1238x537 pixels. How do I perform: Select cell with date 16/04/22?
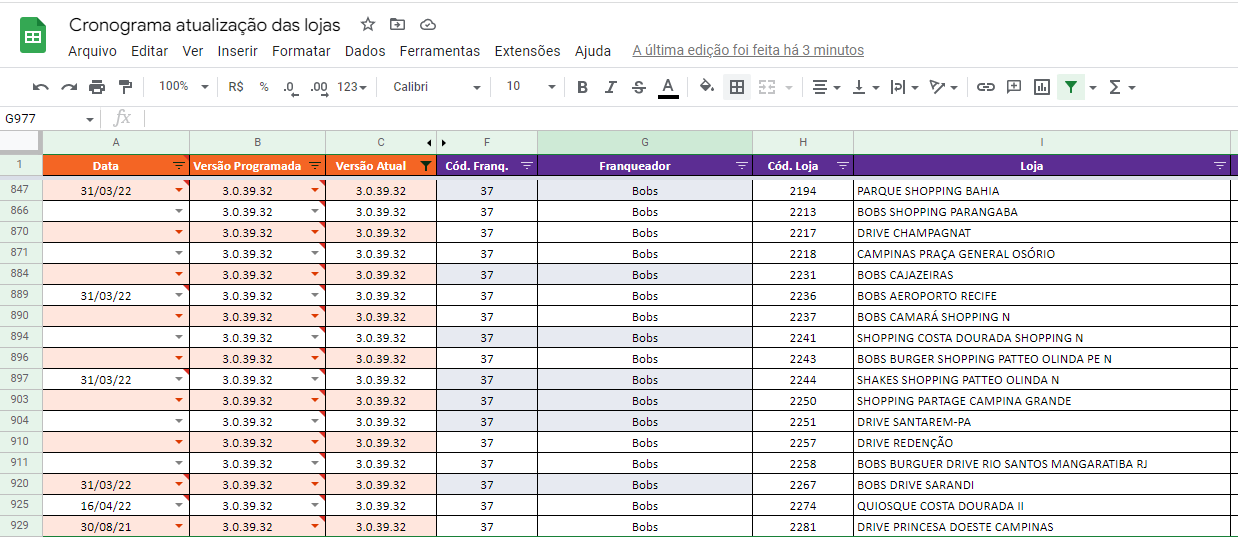click(x=116, y=506)
